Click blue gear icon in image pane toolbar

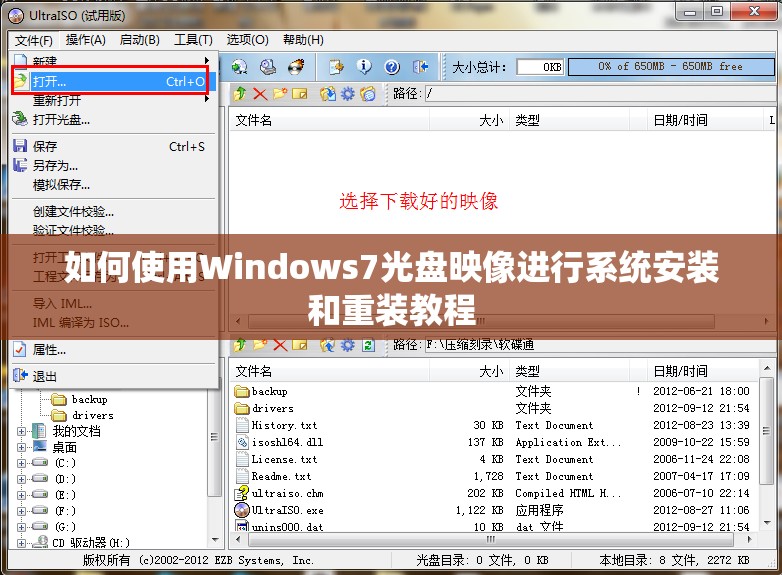point(348,93)
